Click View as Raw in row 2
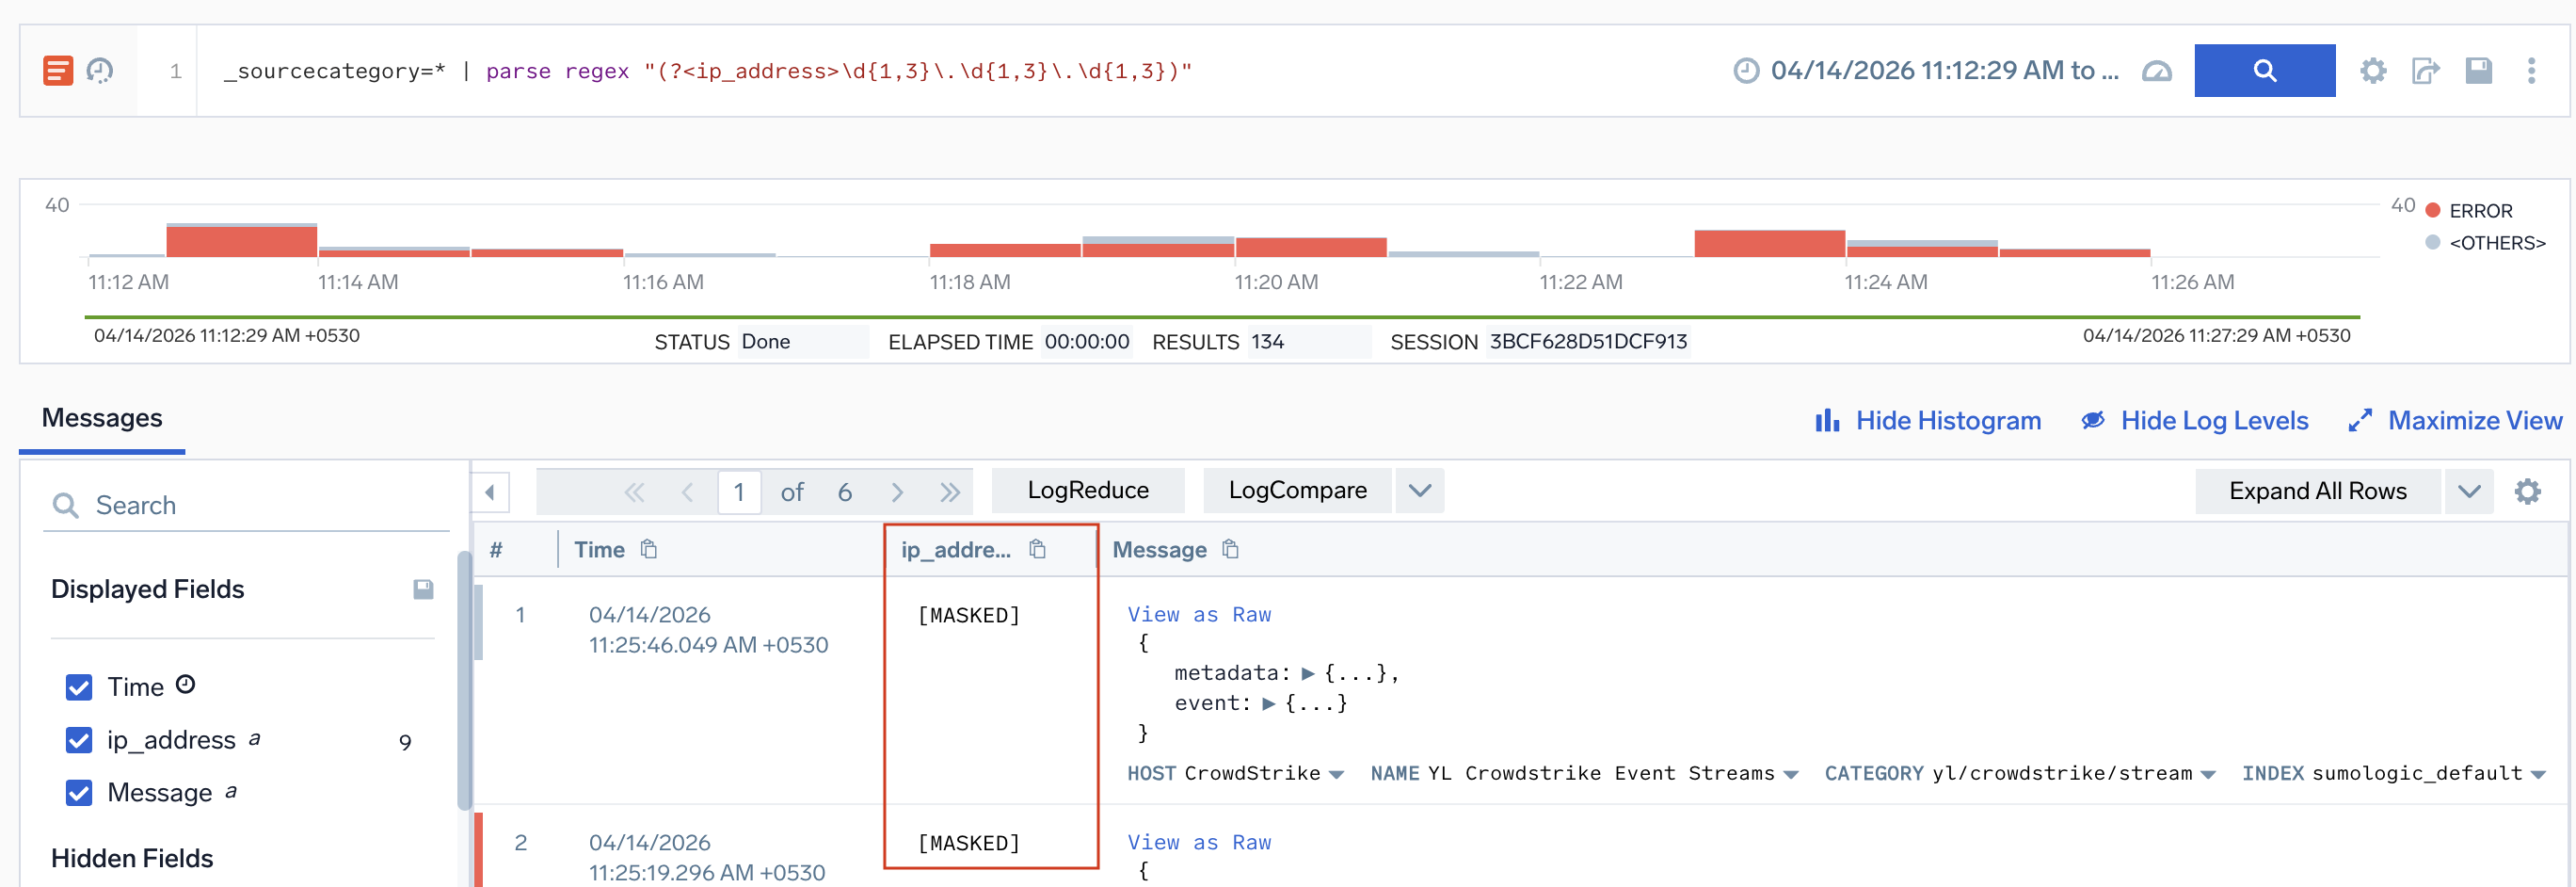 [1199, 842]
